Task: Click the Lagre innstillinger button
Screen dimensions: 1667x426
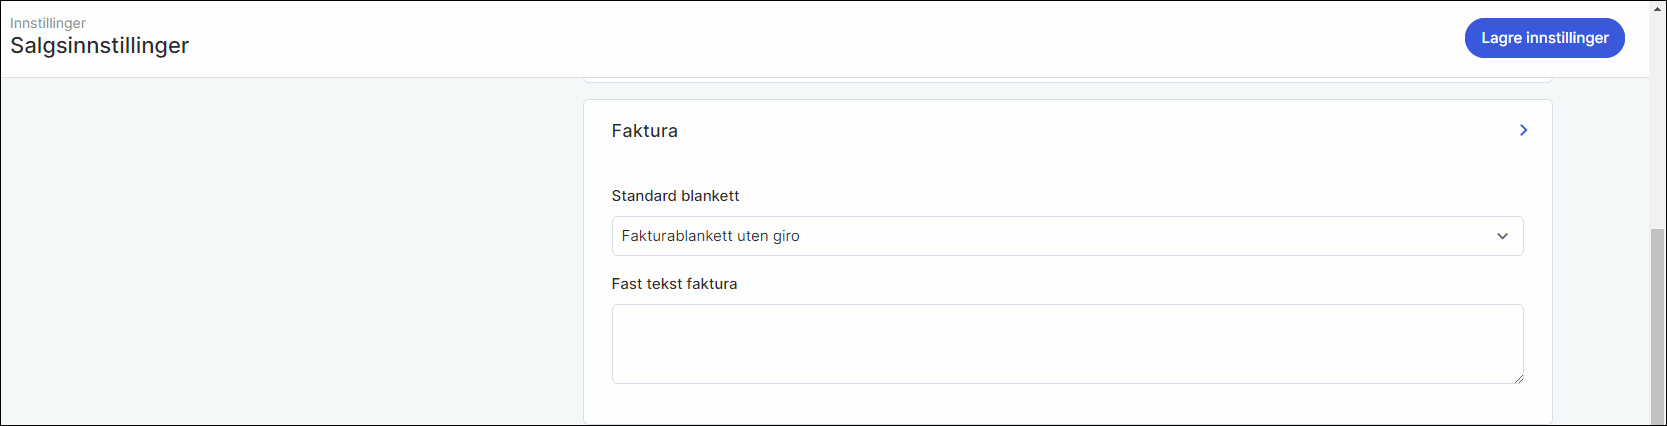Action: tap(1544, 38)
